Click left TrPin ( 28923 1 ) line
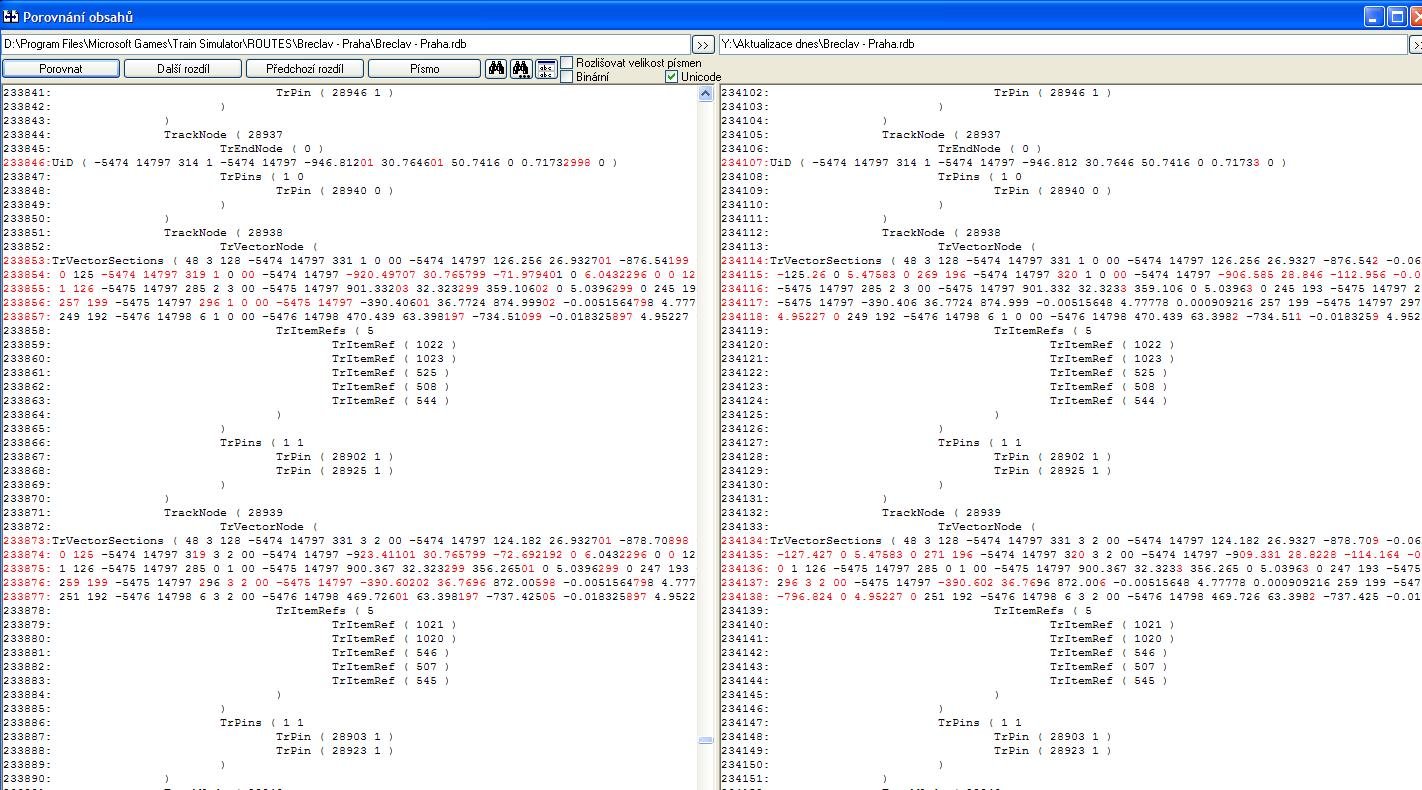 coord(335,751)
